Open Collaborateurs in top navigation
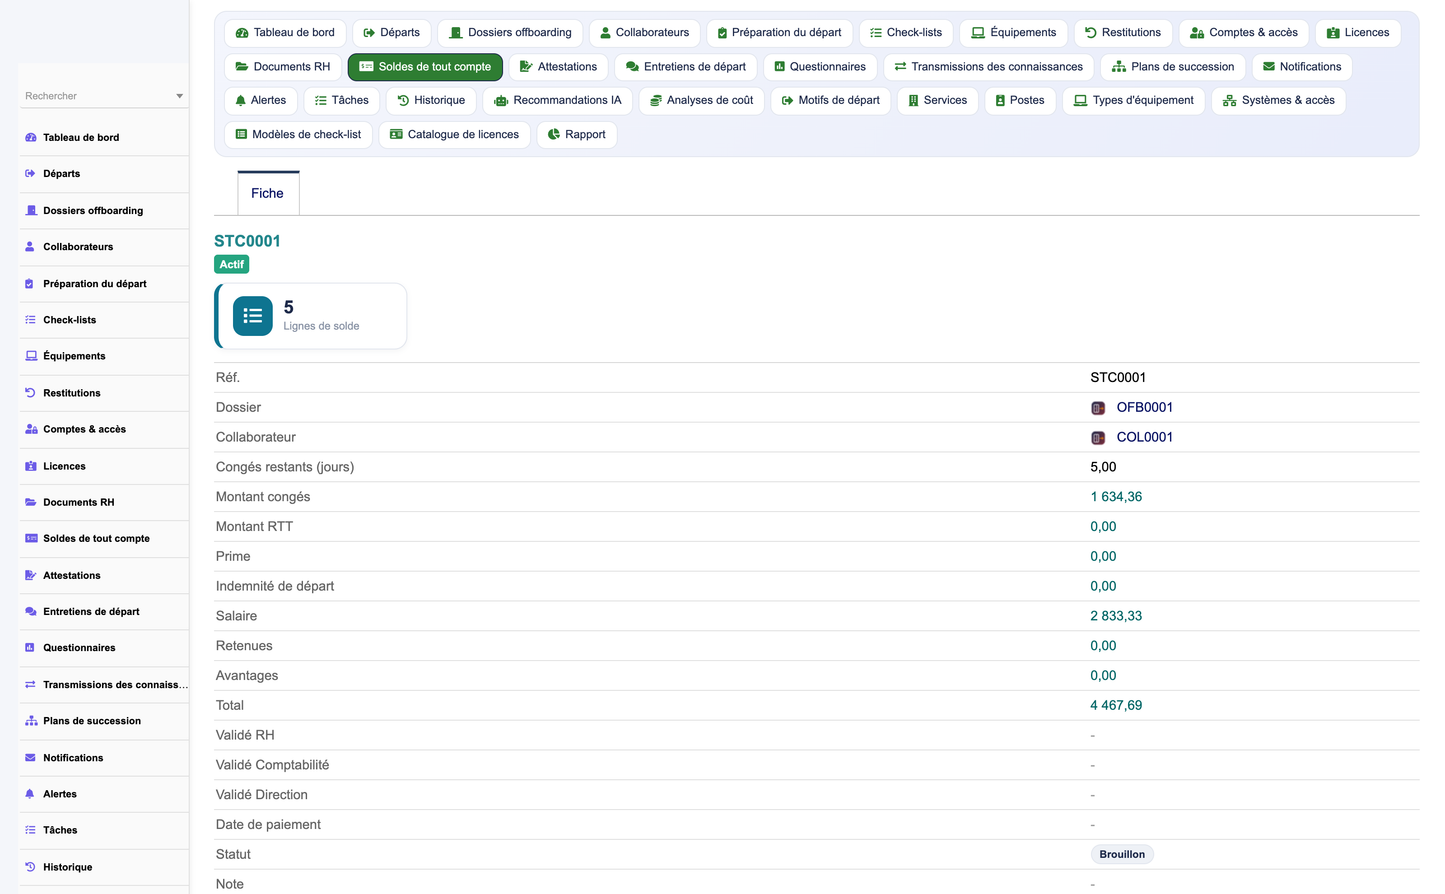 645,33
